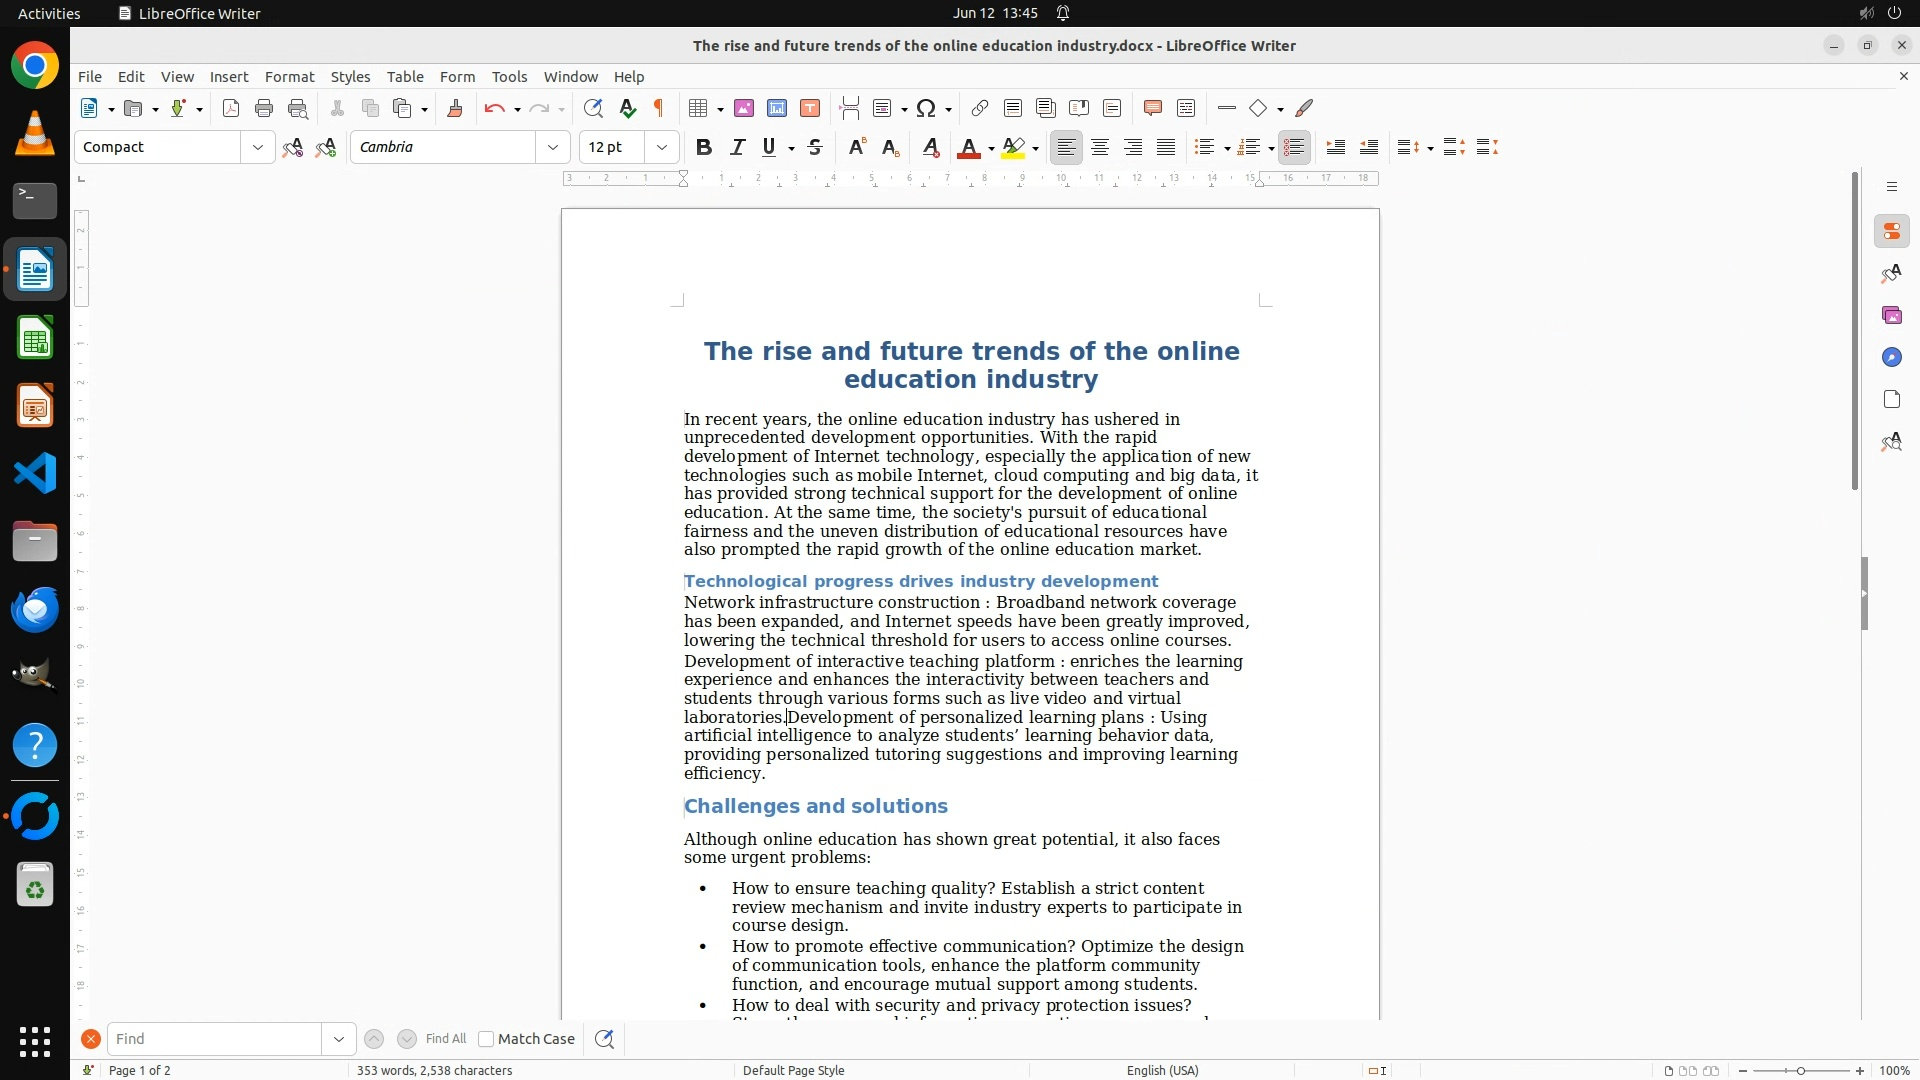Open the sidebar Gallery panel
Screen dimensions: 1920x1080
1891,315
